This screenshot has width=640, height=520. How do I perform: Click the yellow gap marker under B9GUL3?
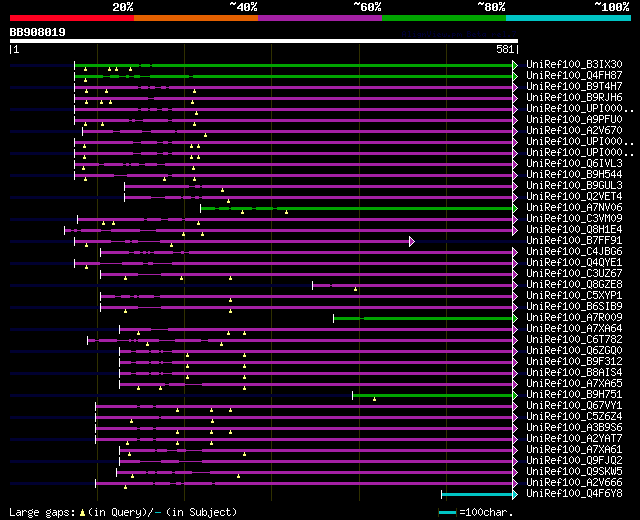pyautogui.click(x=222, y=190)
